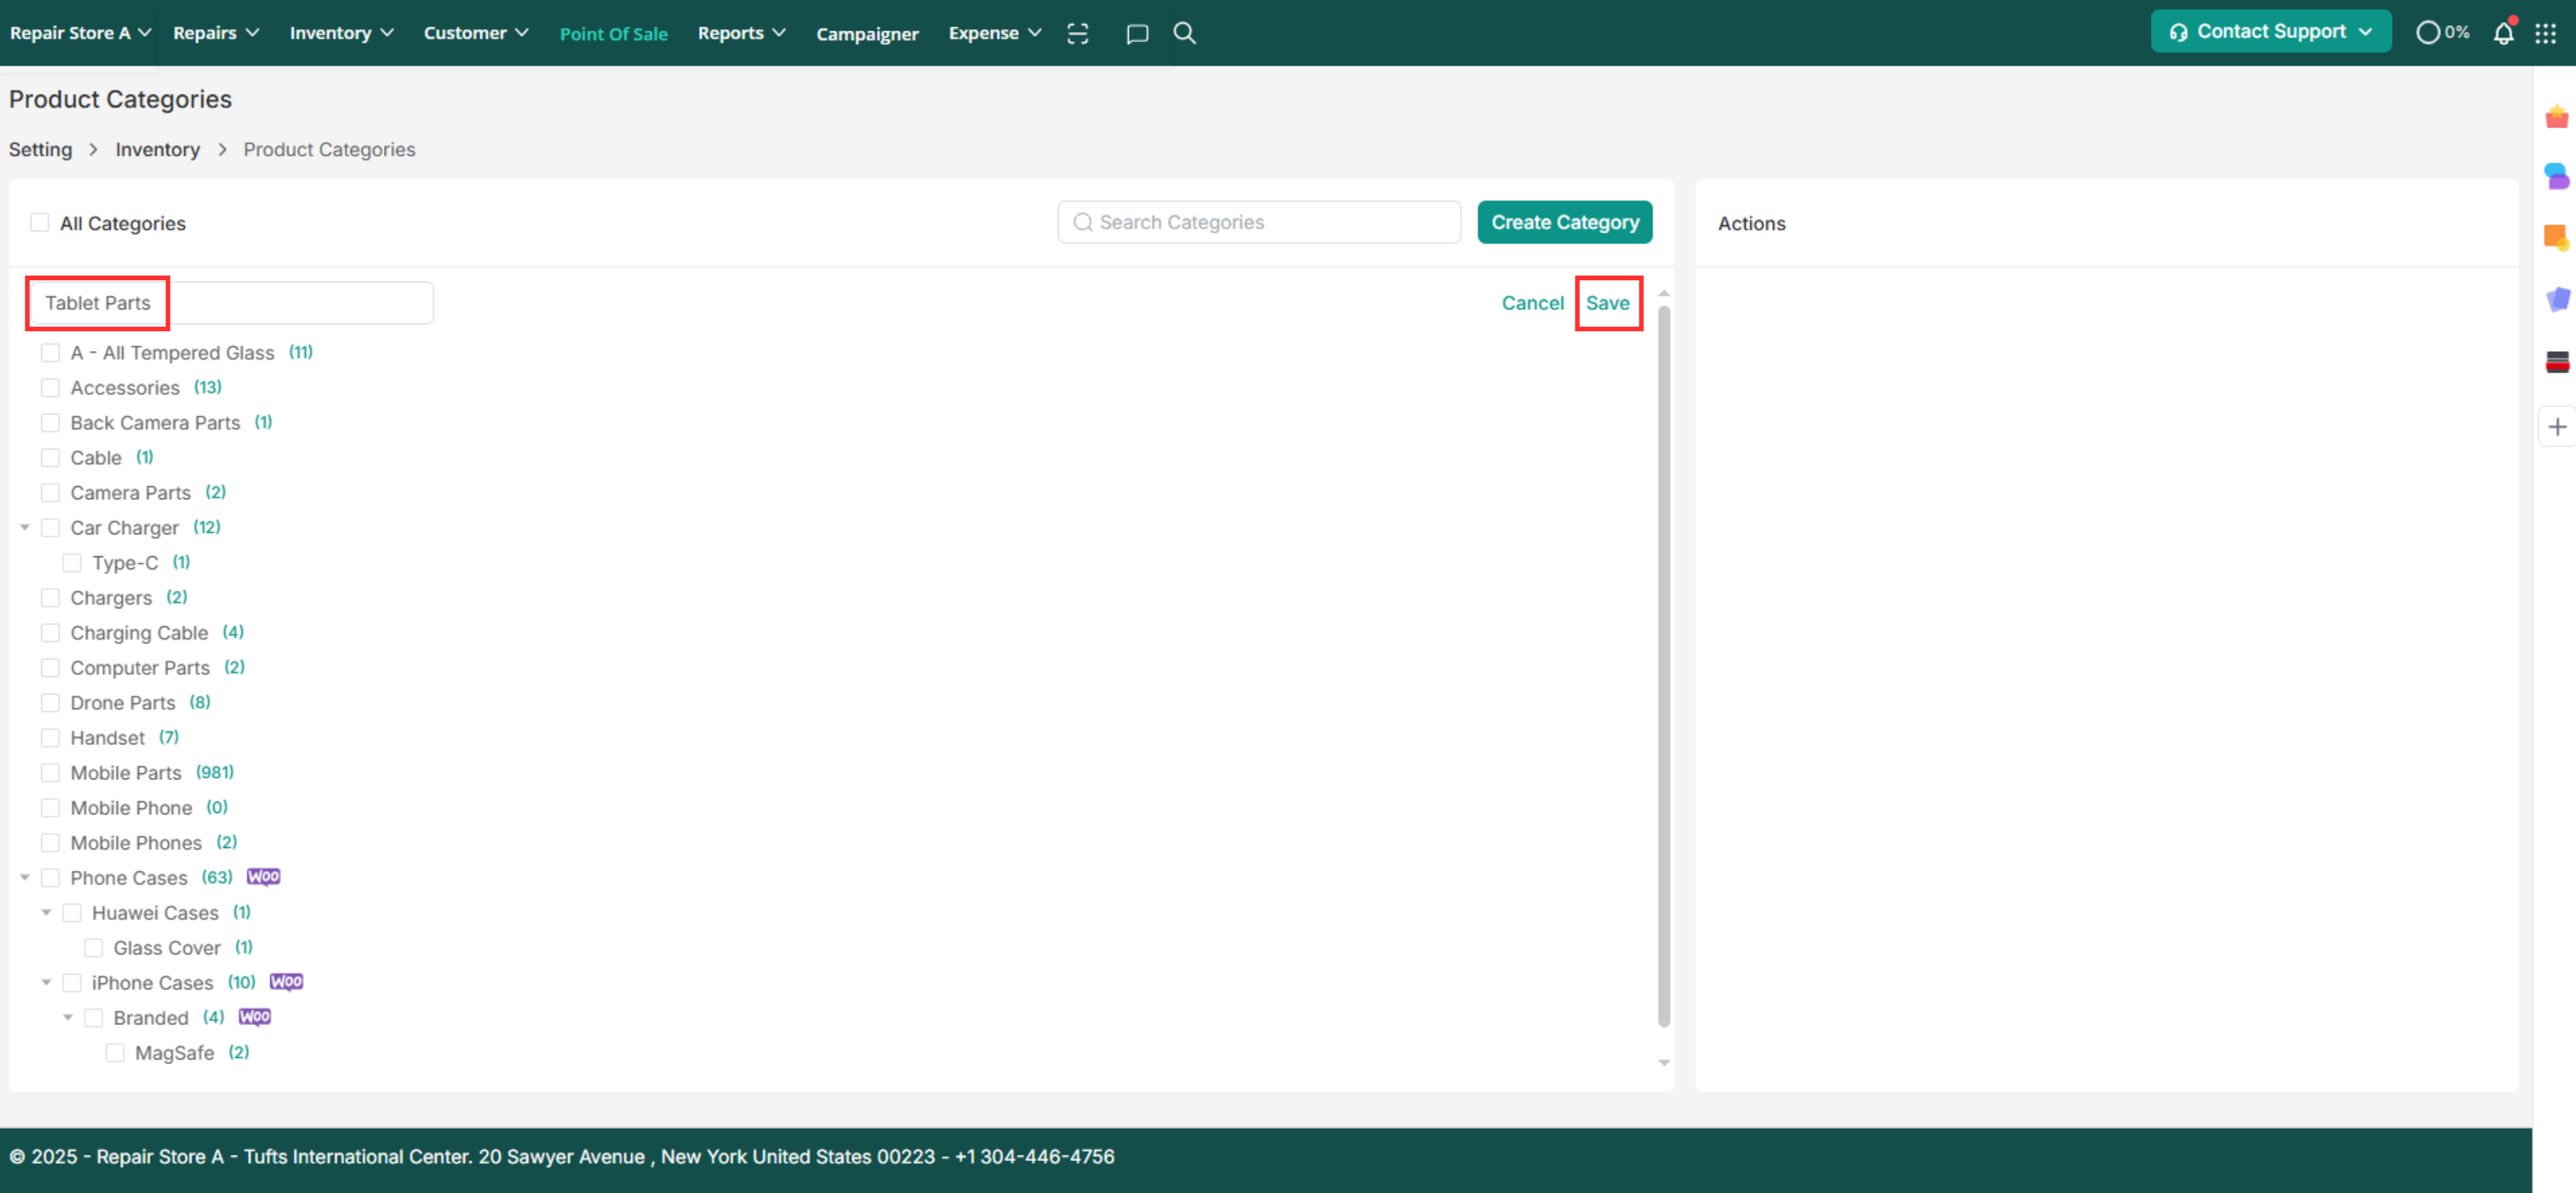Open the apps grid menu icon

(x=2545, y=33)
